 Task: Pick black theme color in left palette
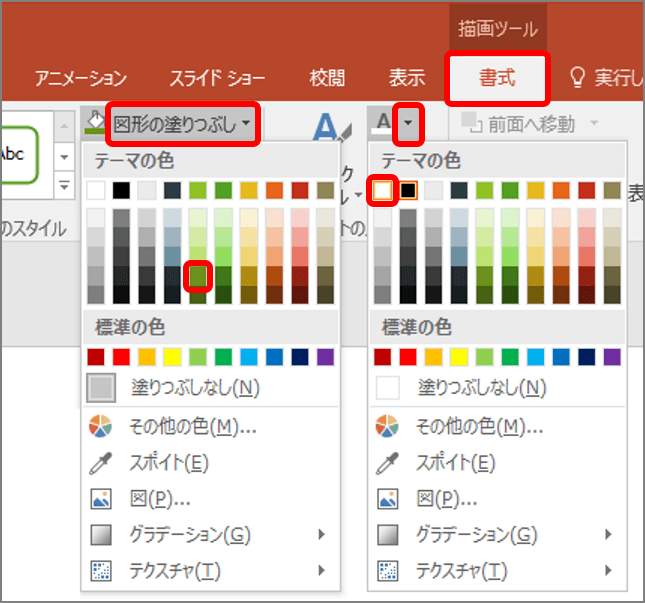click(121, 191)
